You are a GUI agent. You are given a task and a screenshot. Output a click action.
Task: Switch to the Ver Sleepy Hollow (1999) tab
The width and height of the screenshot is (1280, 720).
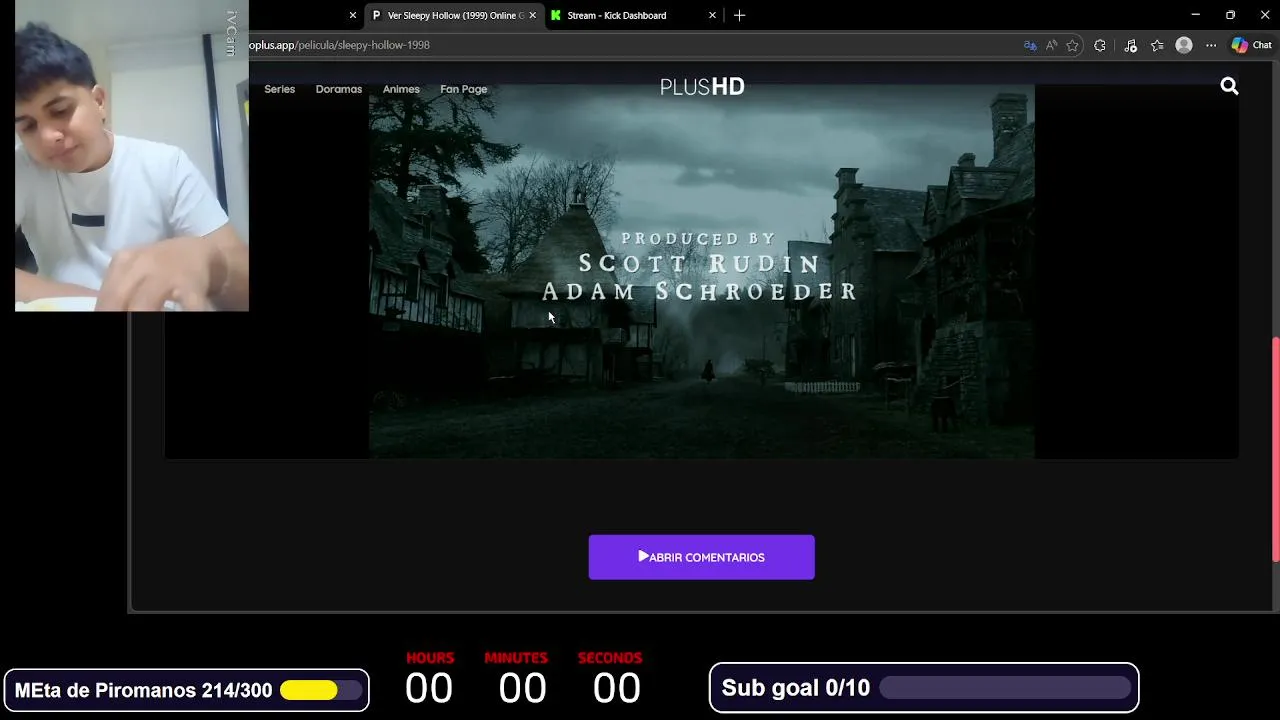(455, 15)
